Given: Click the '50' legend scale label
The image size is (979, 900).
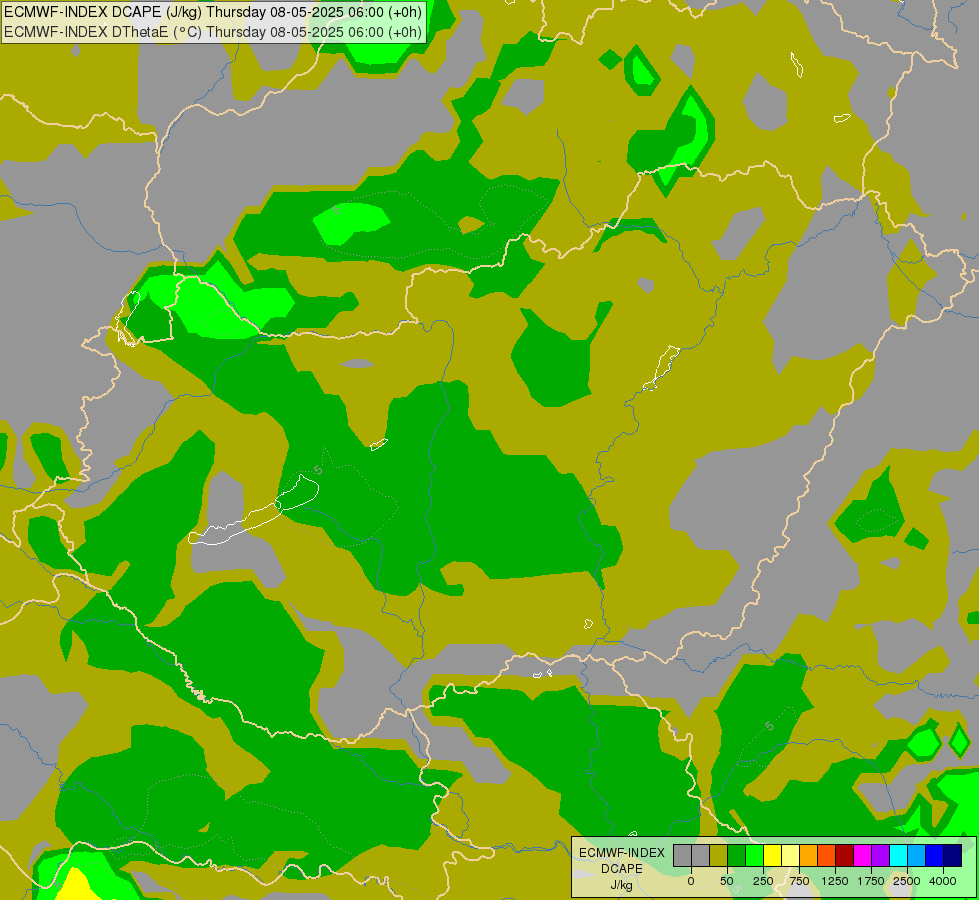Looking at the screenshot, I should point(727,881).
